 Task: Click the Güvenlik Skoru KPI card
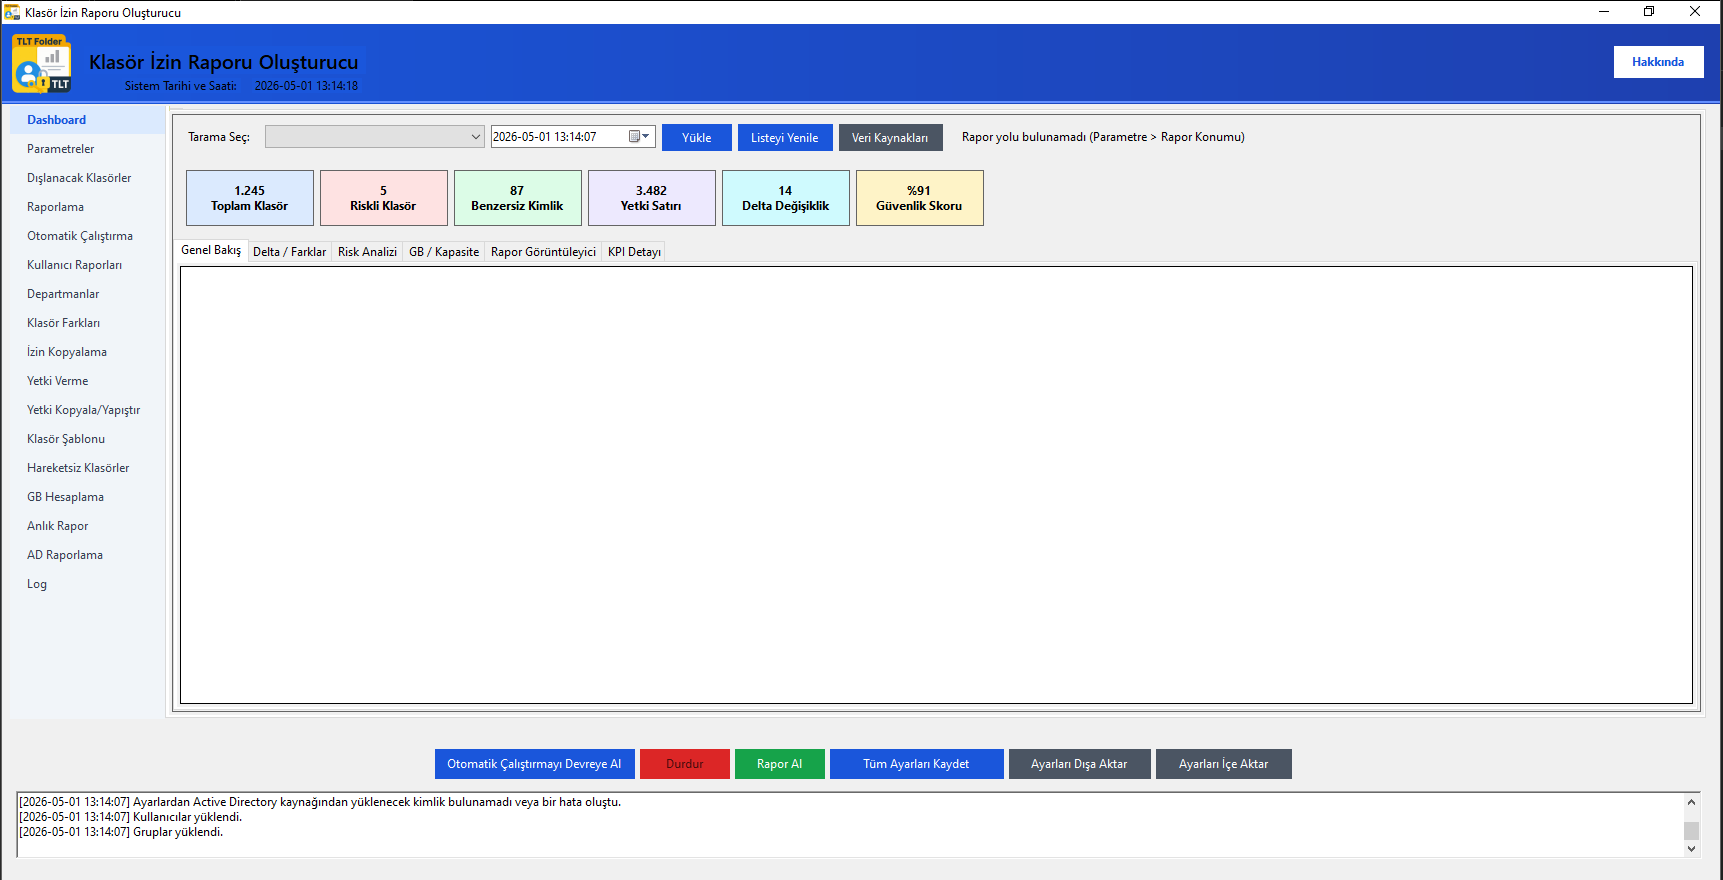[920, 198]
